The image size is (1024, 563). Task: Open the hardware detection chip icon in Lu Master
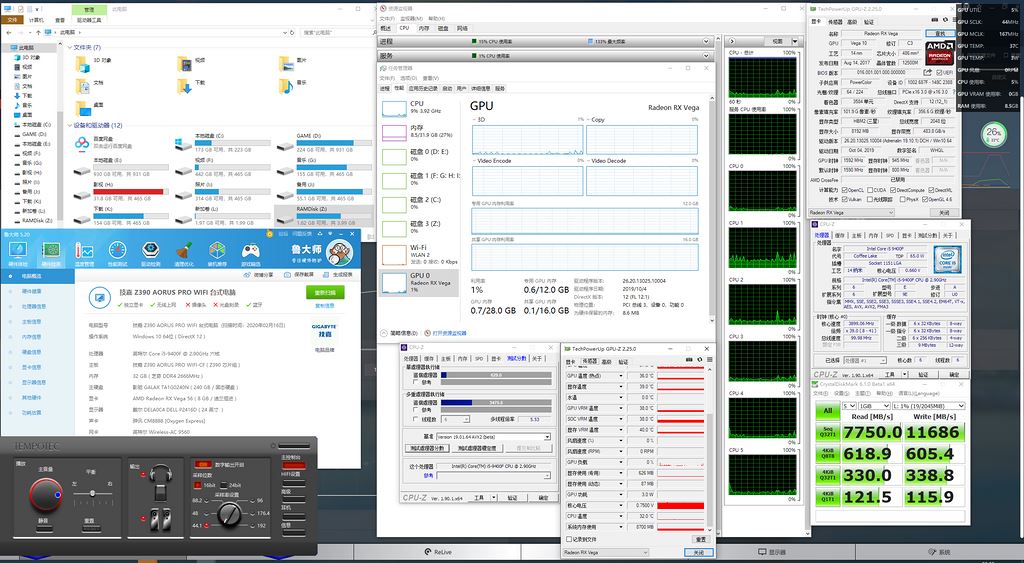pyautogui.click(x=52, y=251)
